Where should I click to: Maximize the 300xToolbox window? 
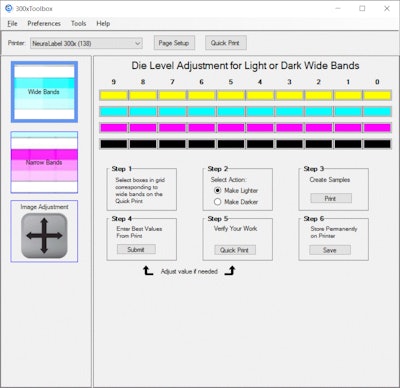(362, 8)
